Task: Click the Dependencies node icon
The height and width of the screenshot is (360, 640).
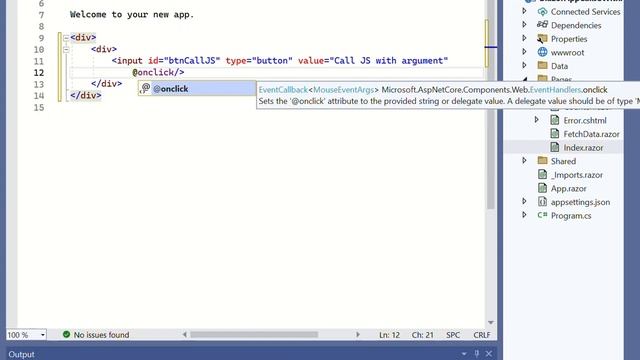Action: 542,25
